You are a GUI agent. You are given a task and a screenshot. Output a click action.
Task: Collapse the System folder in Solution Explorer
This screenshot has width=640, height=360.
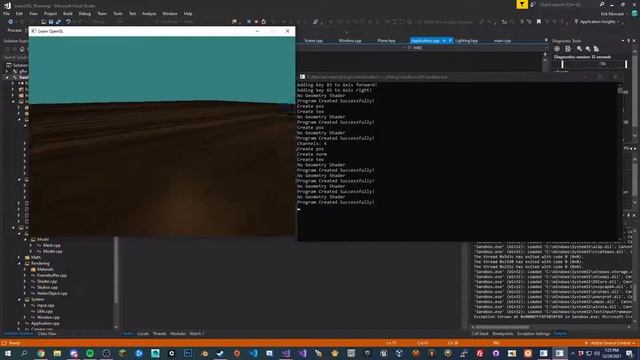click(x=19, y=300)
